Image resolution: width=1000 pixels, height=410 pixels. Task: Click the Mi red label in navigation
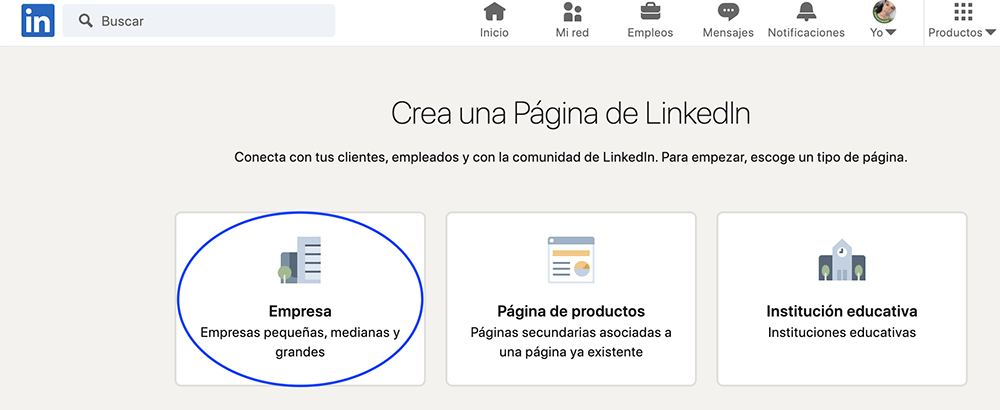572,33
